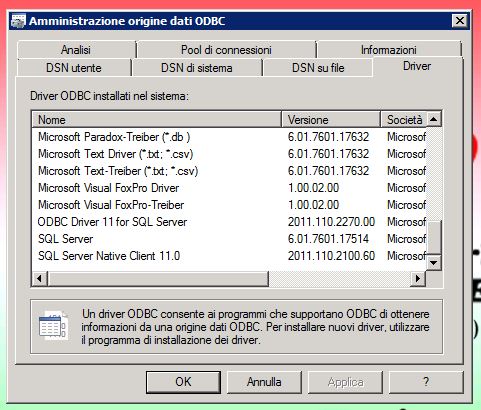
Task: Click the 'Driver ODBC installati nel sistema:' label
Action: pyautogui.click(x=109, y=96)
